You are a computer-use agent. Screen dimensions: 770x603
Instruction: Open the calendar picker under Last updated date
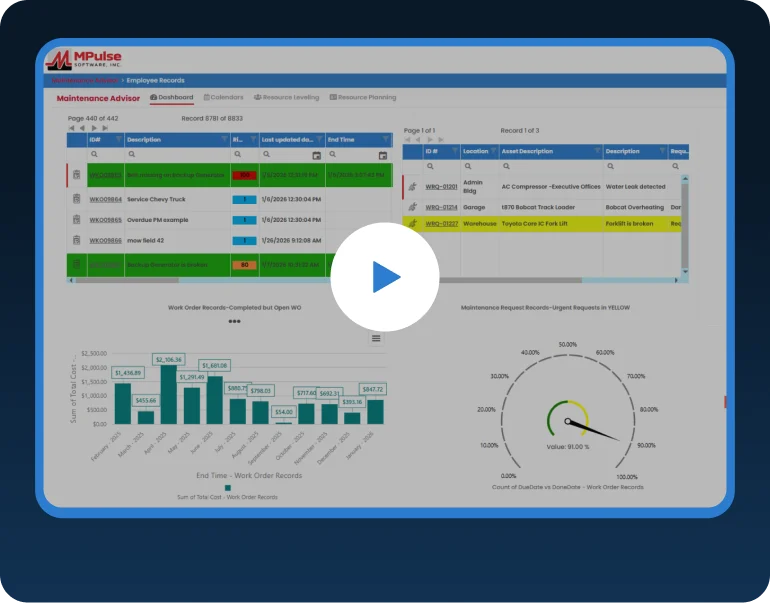click(x=317, y=156)
